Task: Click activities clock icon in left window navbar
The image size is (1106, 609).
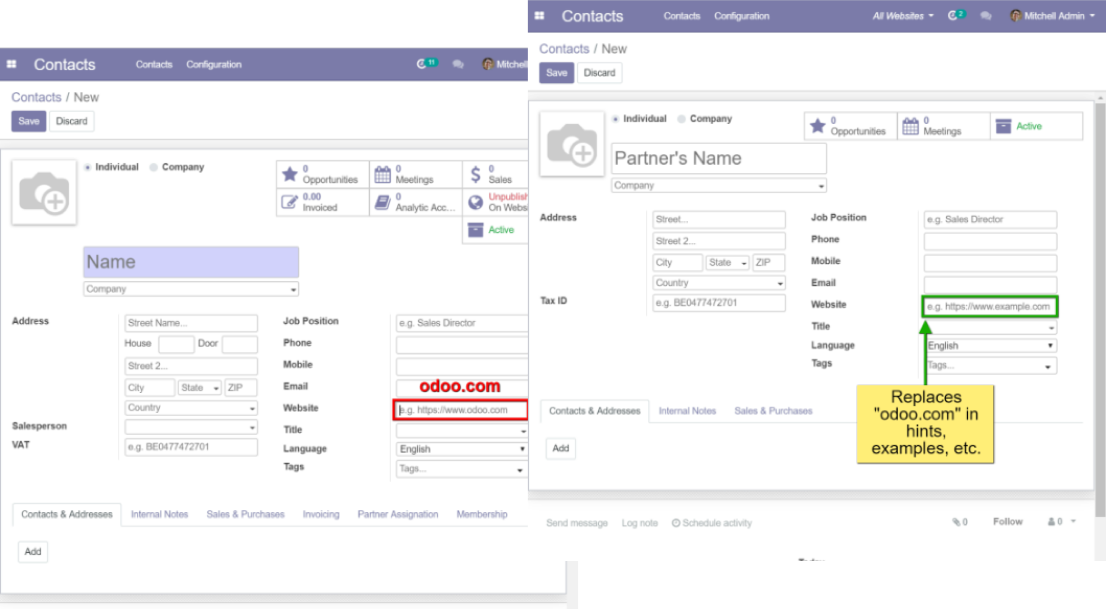Action: pos(421,64)
